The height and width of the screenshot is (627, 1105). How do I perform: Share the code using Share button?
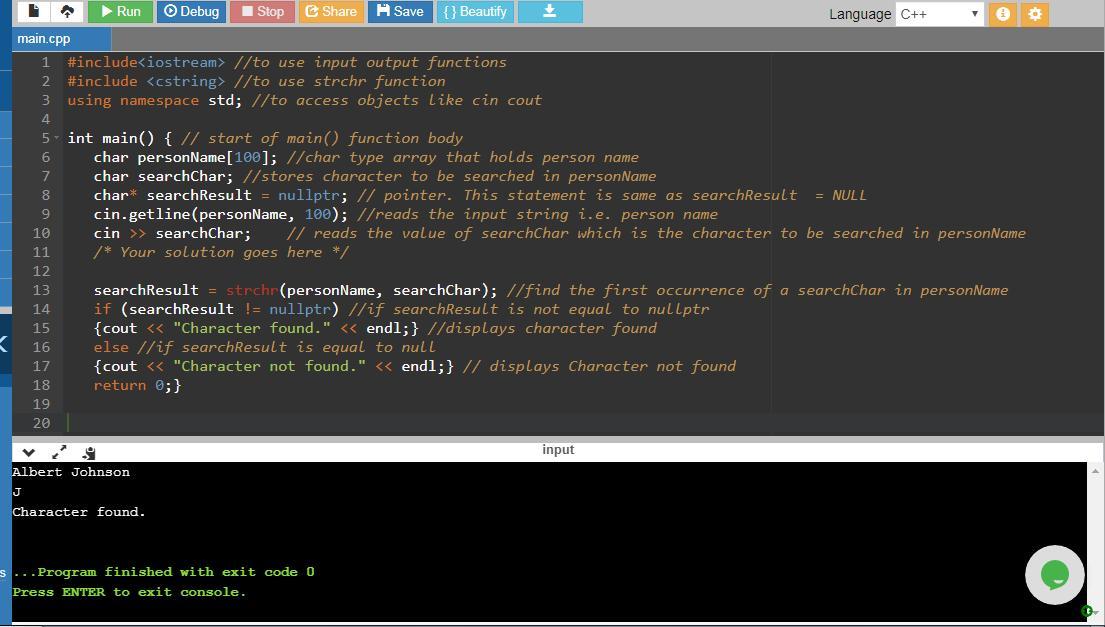tap(330, 12)
